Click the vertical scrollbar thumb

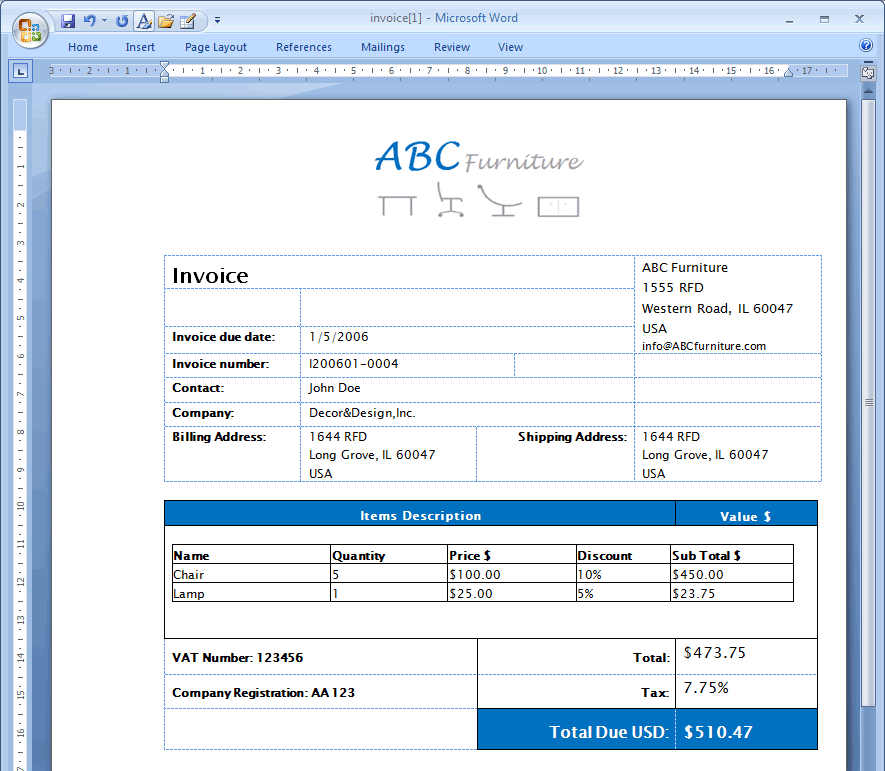[868, 402]
